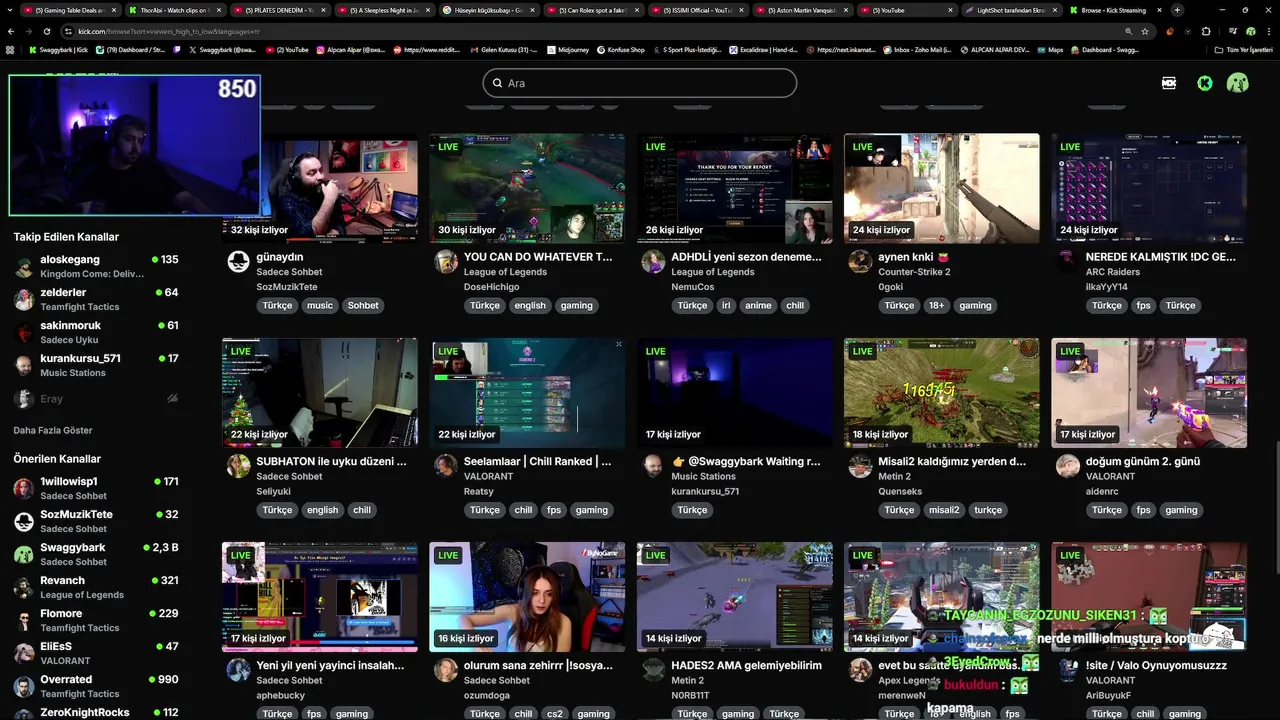Click the kick.com address bar
This screenshot has height=720, width=1280.
click(590, 31)
